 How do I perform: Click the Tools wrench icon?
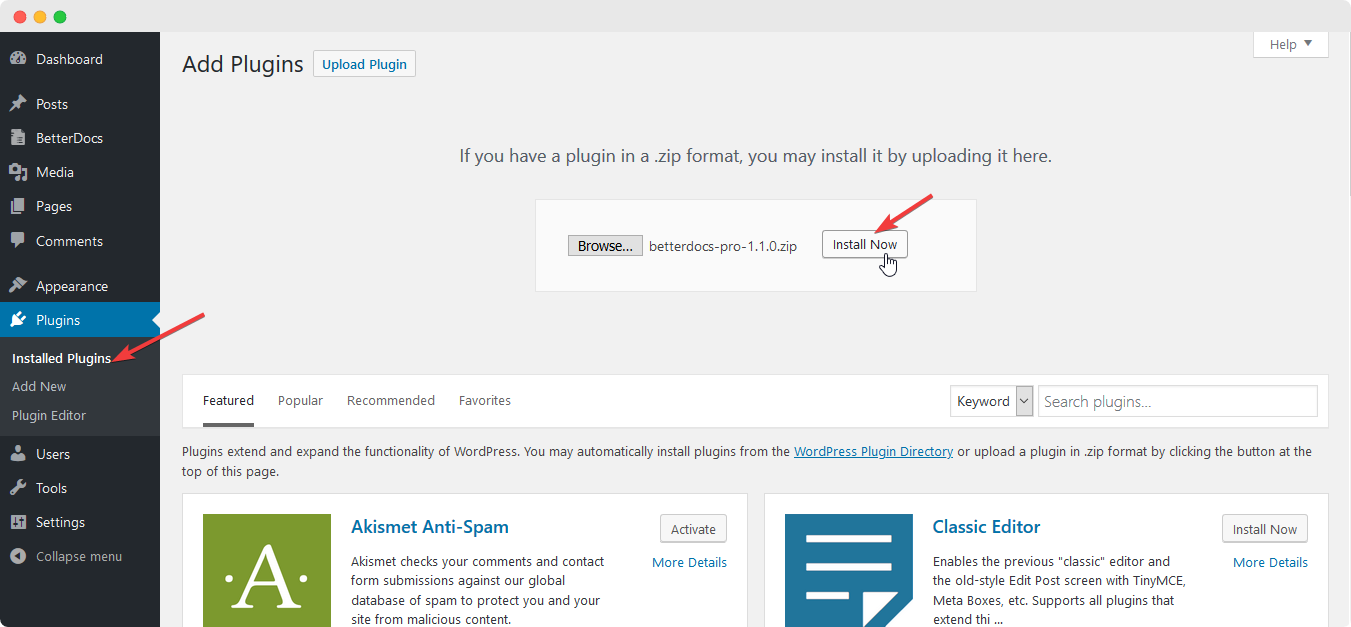[x=18, y=488]
